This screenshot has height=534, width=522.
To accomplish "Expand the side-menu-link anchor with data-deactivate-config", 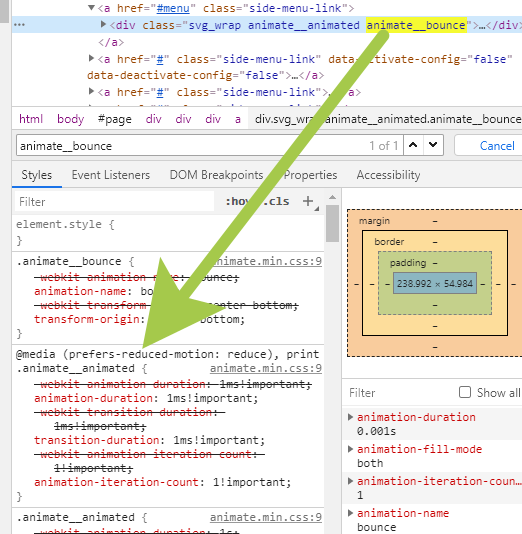I will [91, 58].
